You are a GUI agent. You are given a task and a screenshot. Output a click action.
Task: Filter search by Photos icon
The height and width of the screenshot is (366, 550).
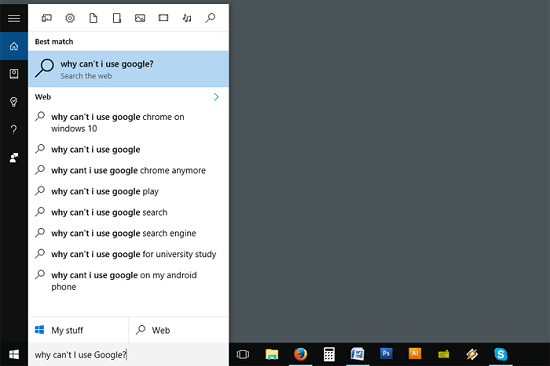pyautogui.click(x=140, y=18)
